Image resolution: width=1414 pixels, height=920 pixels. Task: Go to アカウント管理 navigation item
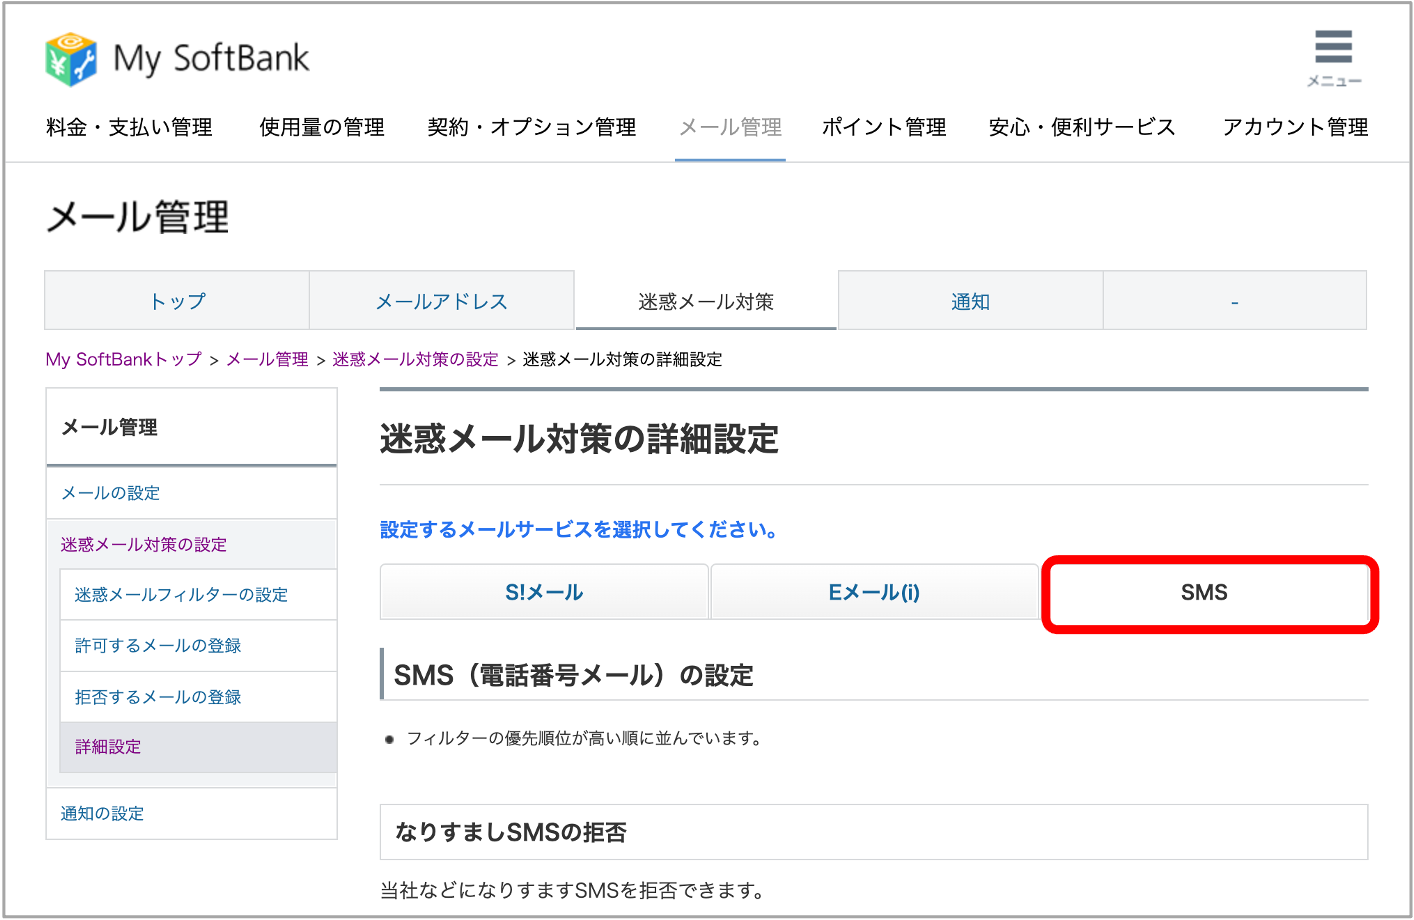pyautogui.click(x=1295, y=127)
